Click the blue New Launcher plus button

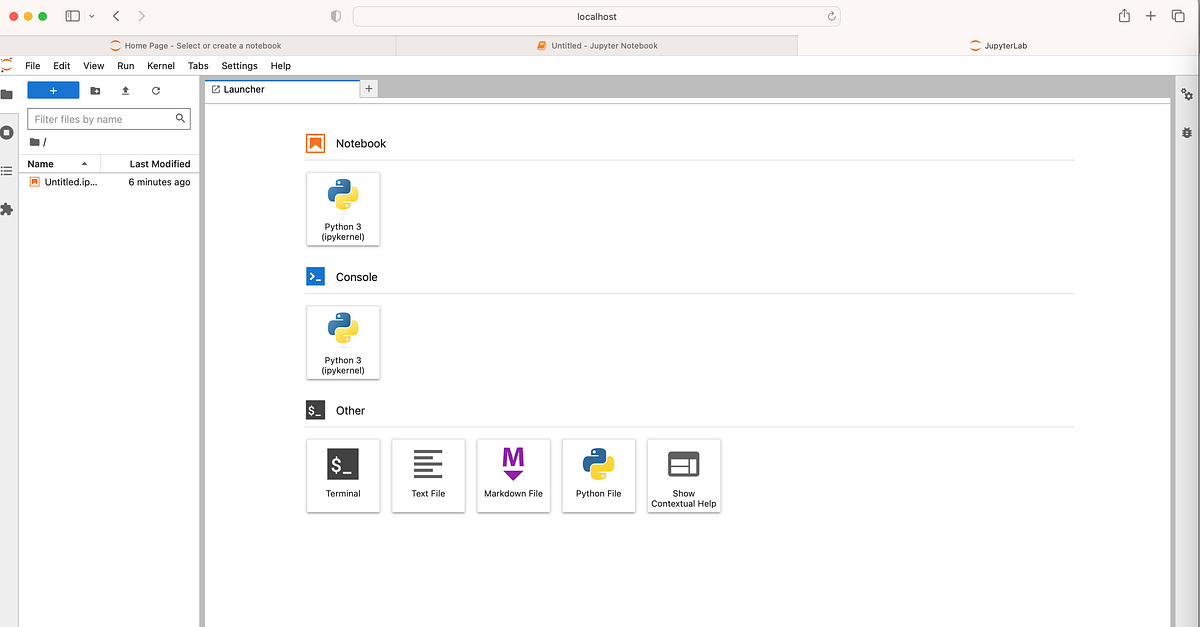(x=53, y=90)
